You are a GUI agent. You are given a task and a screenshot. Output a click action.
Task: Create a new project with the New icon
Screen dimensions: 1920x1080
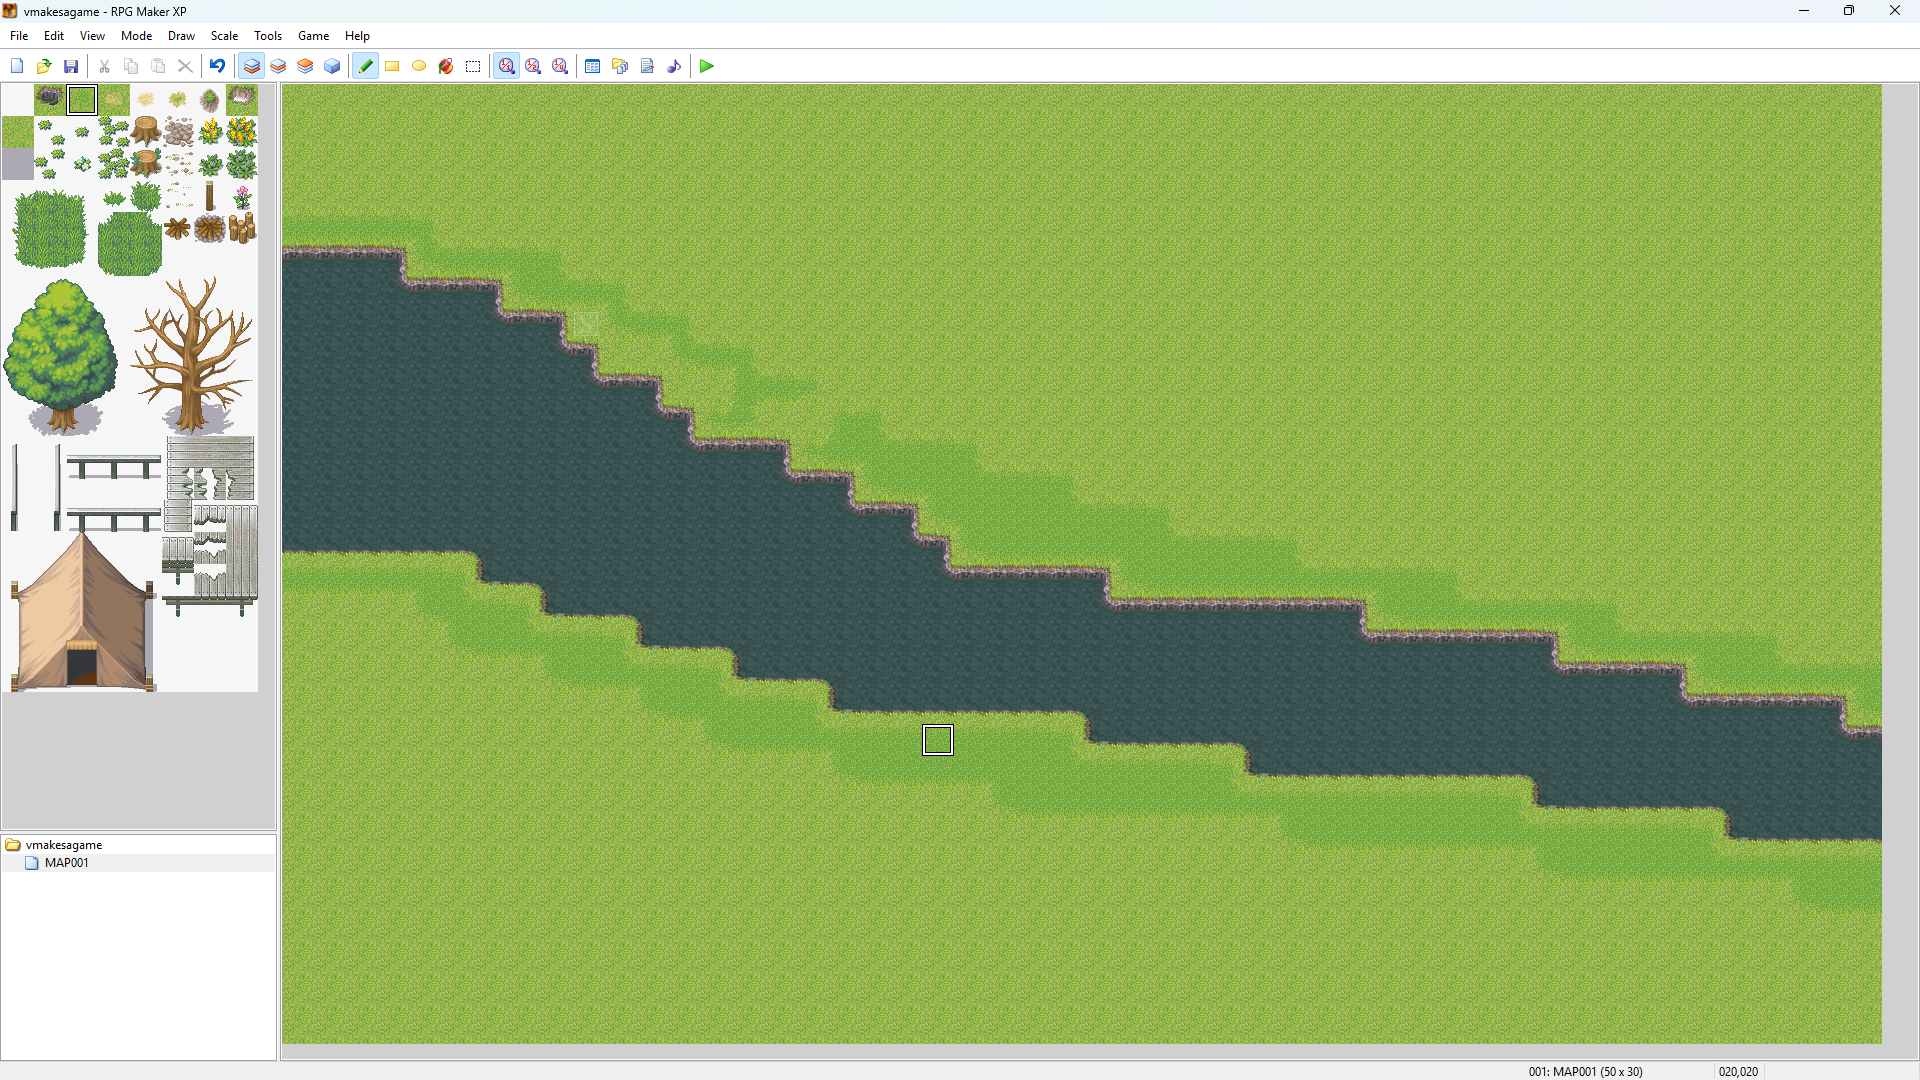pyautogui.click(x=17, y=66)
